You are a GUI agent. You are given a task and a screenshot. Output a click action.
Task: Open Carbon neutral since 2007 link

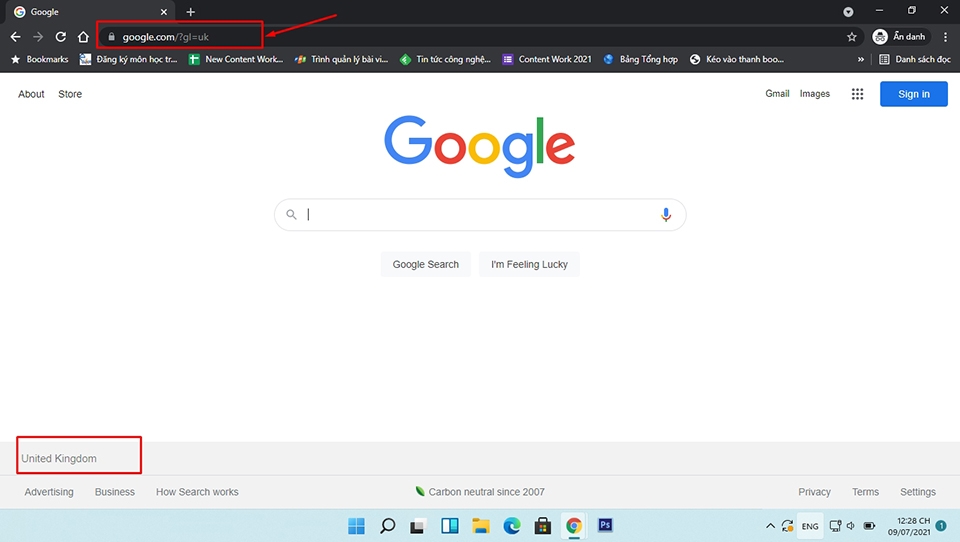480,492
